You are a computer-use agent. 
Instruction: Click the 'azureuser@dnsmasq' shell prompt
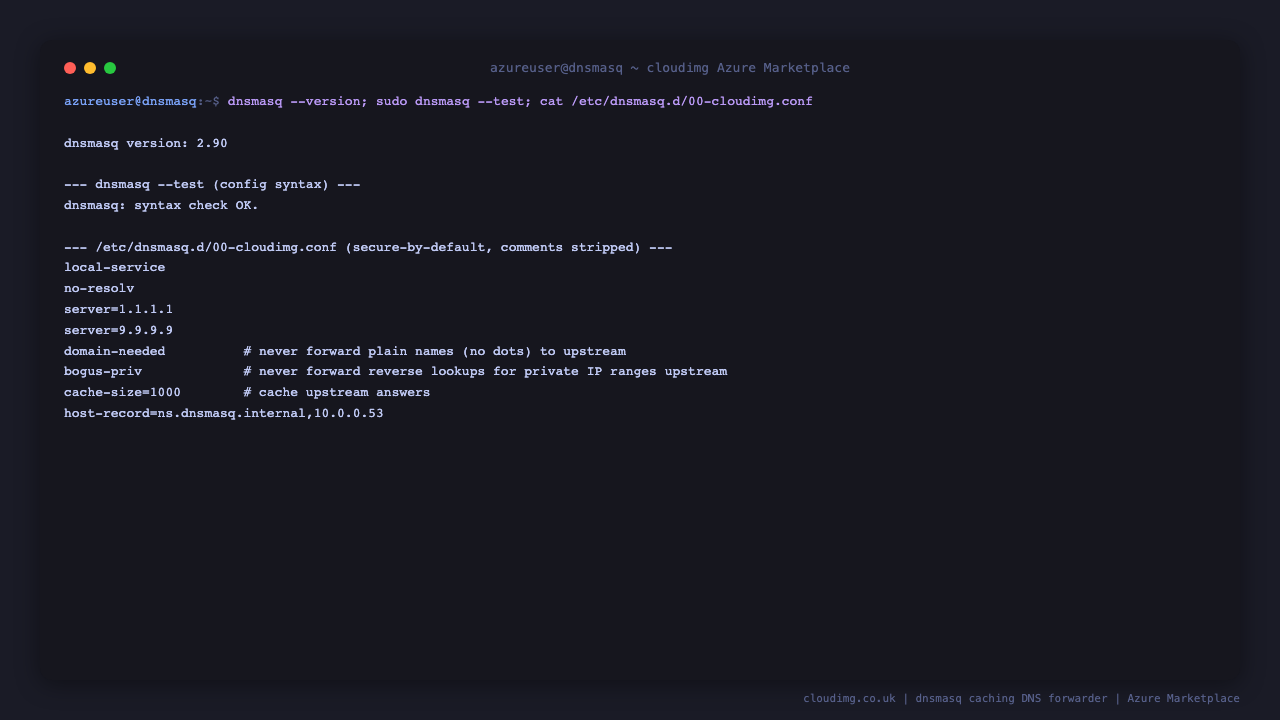[x=130, y=101]
